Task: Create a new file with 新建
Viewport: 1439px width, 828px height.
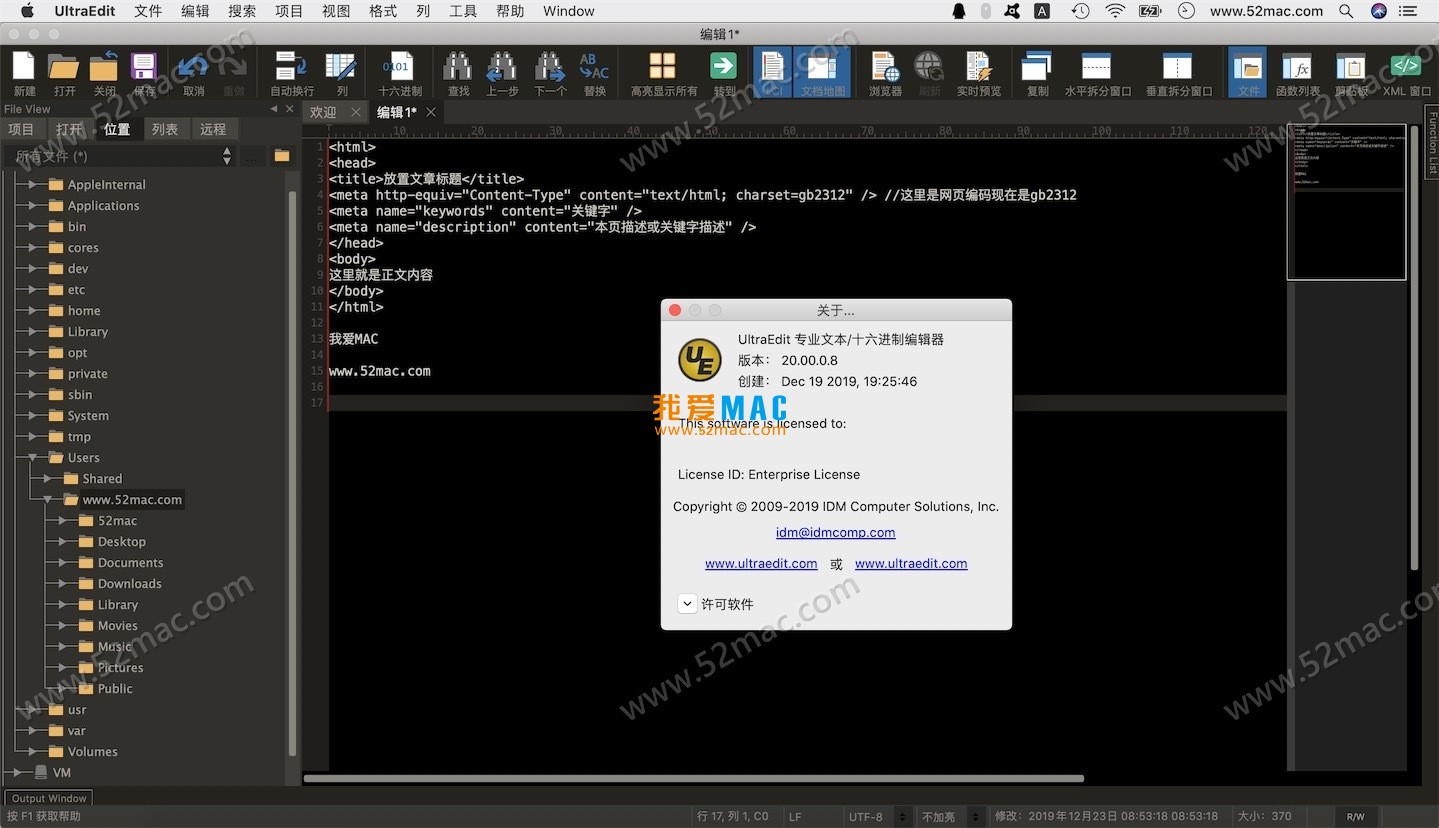Action: [24, 72]
